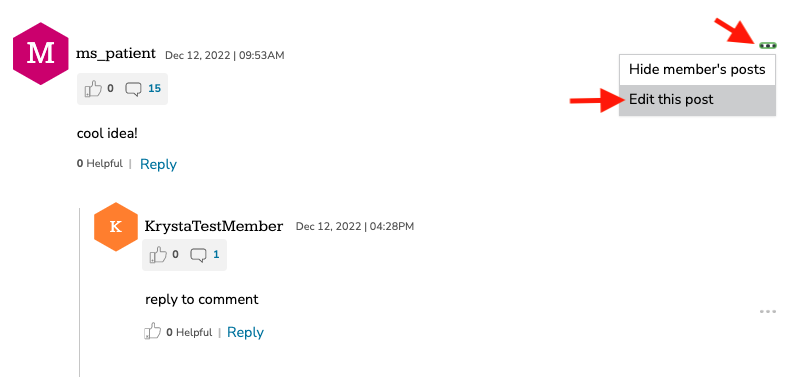The height and width of the screenshot is (387, 809).
Task: Click 'Dec 12, 2022 | 04:28PM' timestamp
Action: (x=354, y=227)
